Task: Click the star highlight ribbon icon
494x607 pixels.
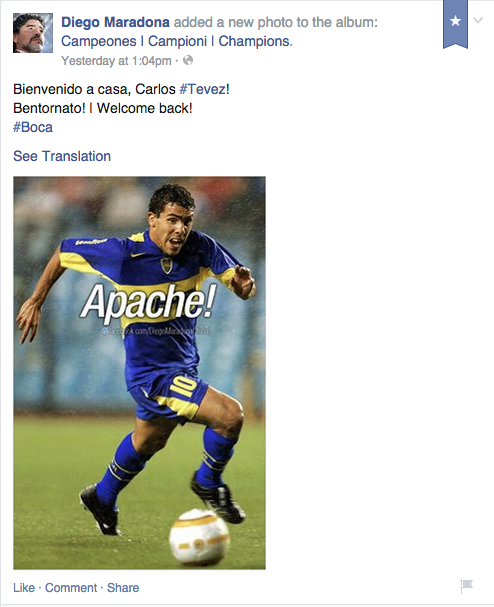Action: [455, 24]
